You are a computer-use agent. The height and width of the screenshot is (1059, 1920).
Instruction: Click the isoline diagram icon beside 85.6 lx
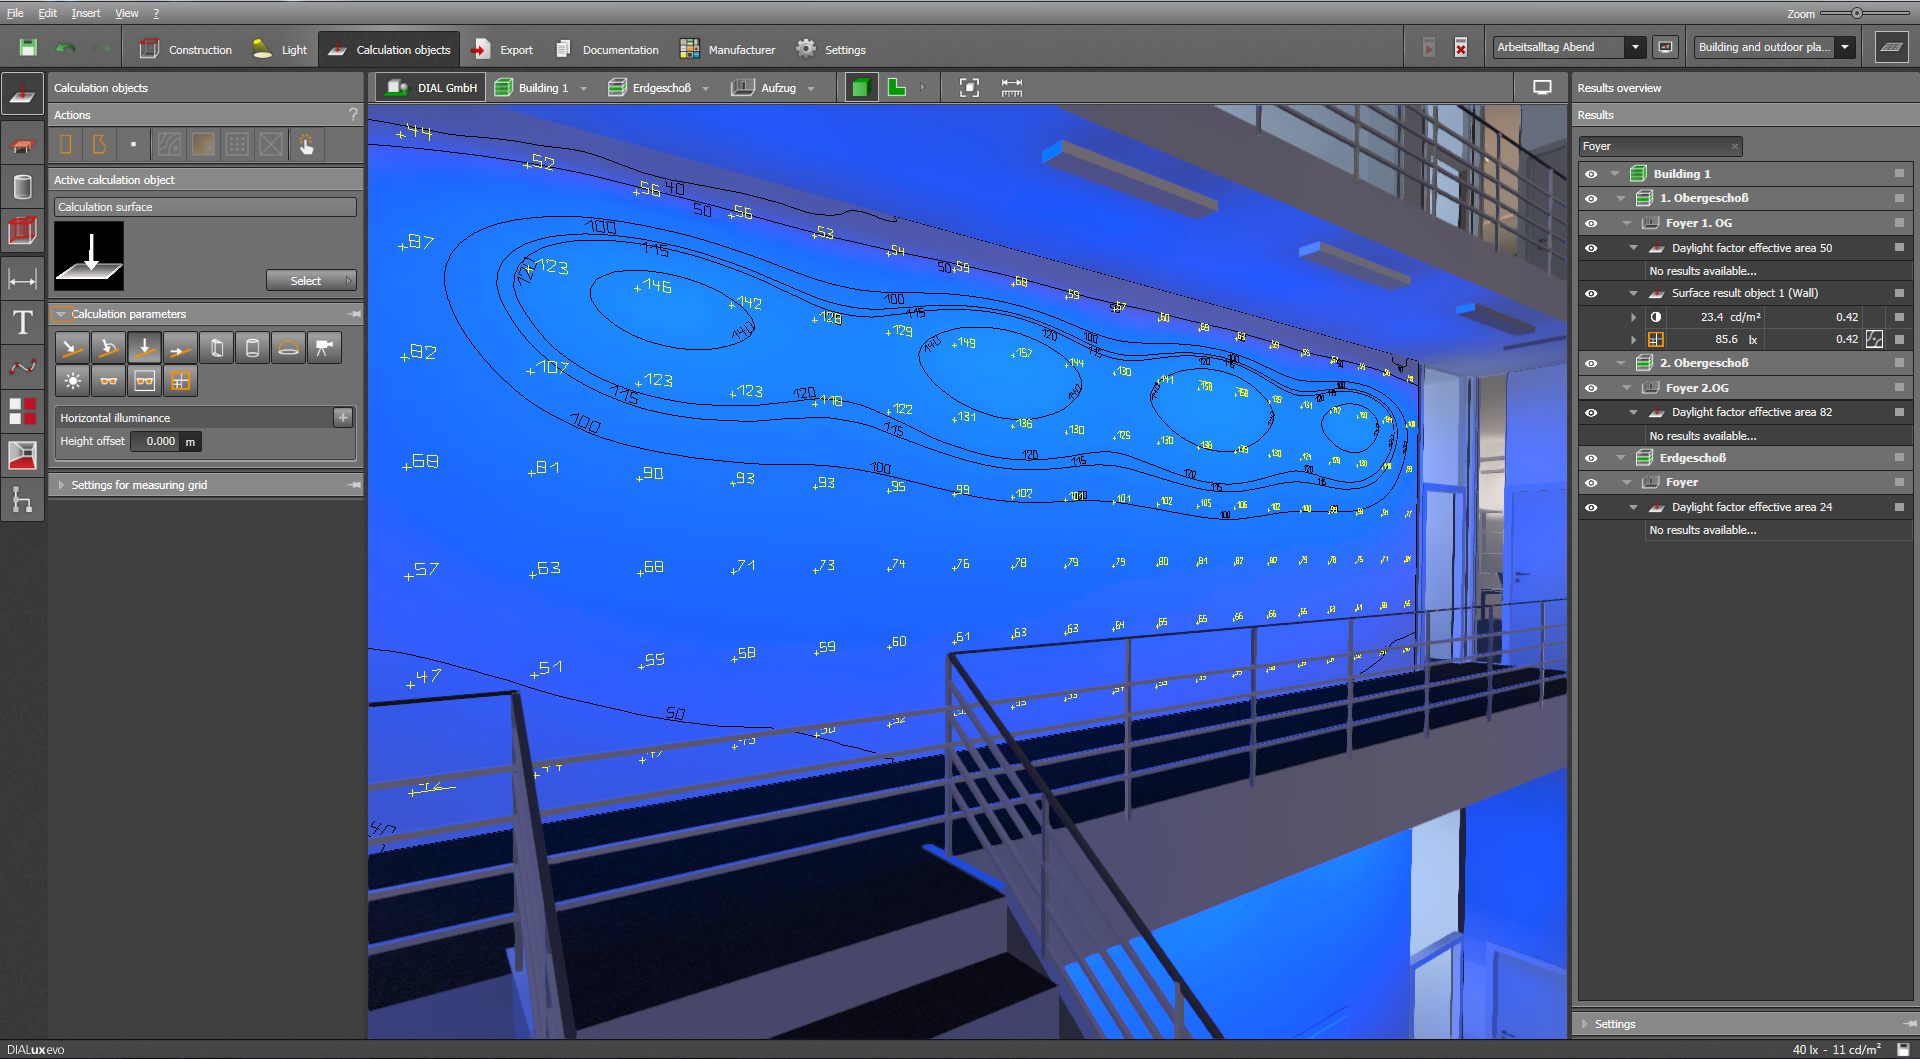point(1875,340)
